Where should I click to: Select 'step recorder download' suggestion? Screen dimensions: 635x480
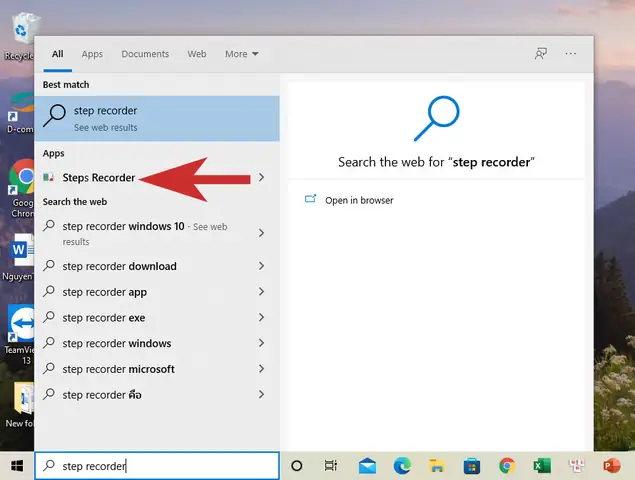click(157, 266)
